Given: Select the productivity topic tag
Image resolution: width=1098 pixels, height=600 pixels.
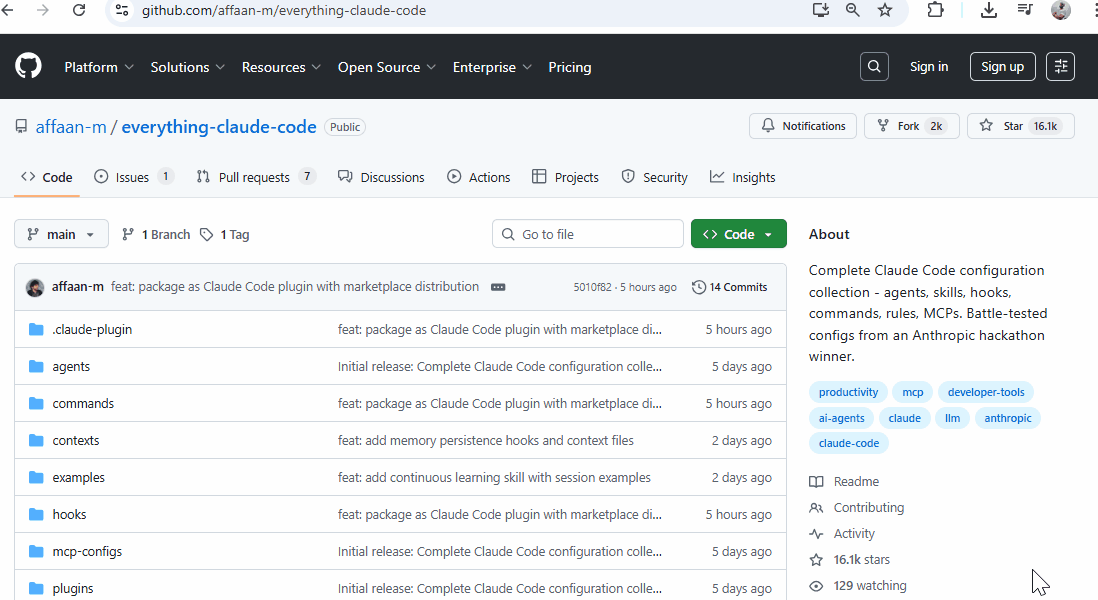Looking at the screenshot, I should pos(848,392).
